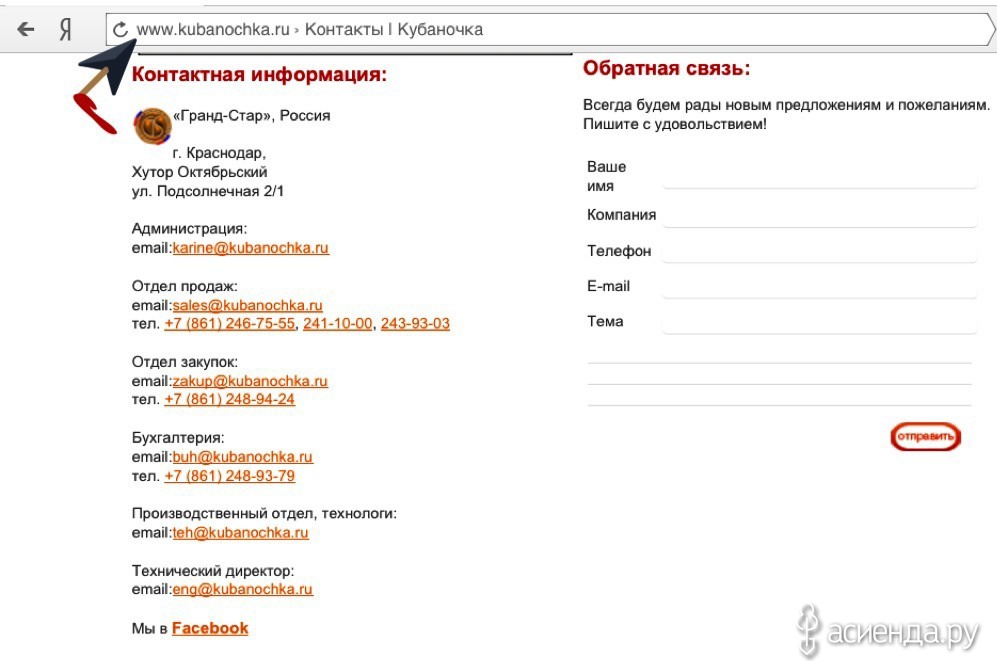Select the text Пишите с удовольствием!
997x661 pixels.
pyautogui.click(x=675, y=124)
